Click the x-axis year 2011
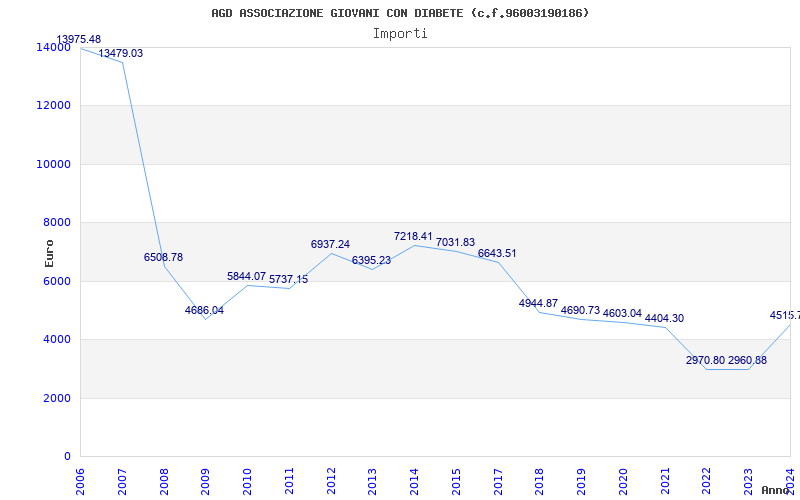Screen dimensions: 800x500 click(289, 481)
